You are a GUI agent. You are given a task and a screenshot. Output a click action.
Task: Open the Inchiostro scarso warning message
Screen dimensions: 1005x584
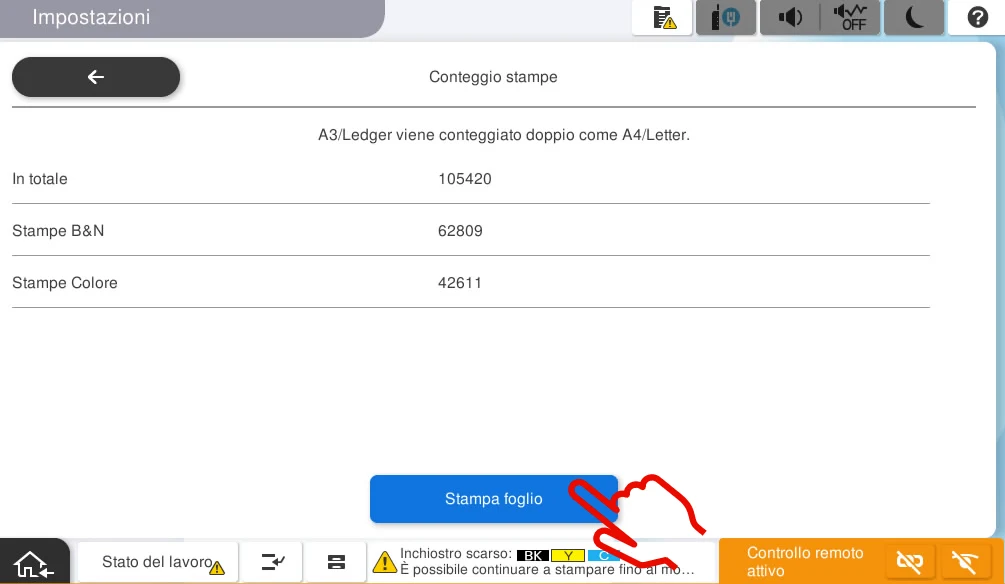(x=542, y=562)
